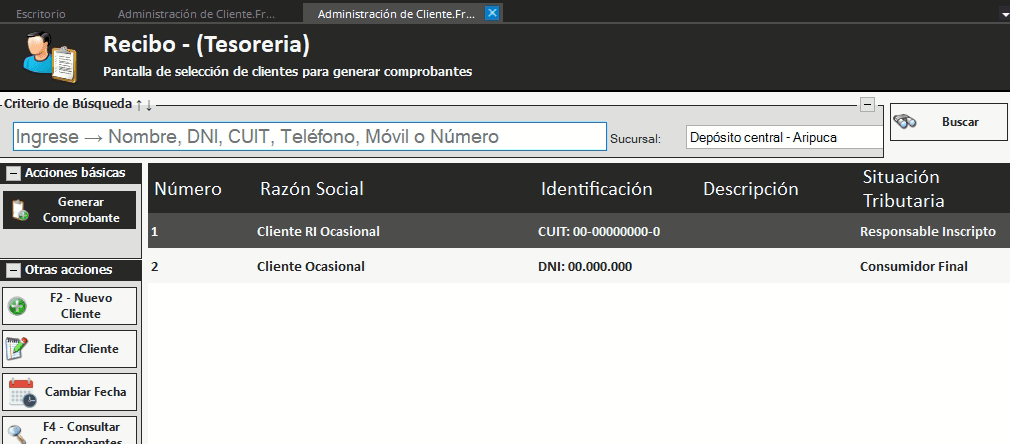Collapse the Acciones básicas section
This screenshot has height=444, width=1010.
[x=14, y=174]
